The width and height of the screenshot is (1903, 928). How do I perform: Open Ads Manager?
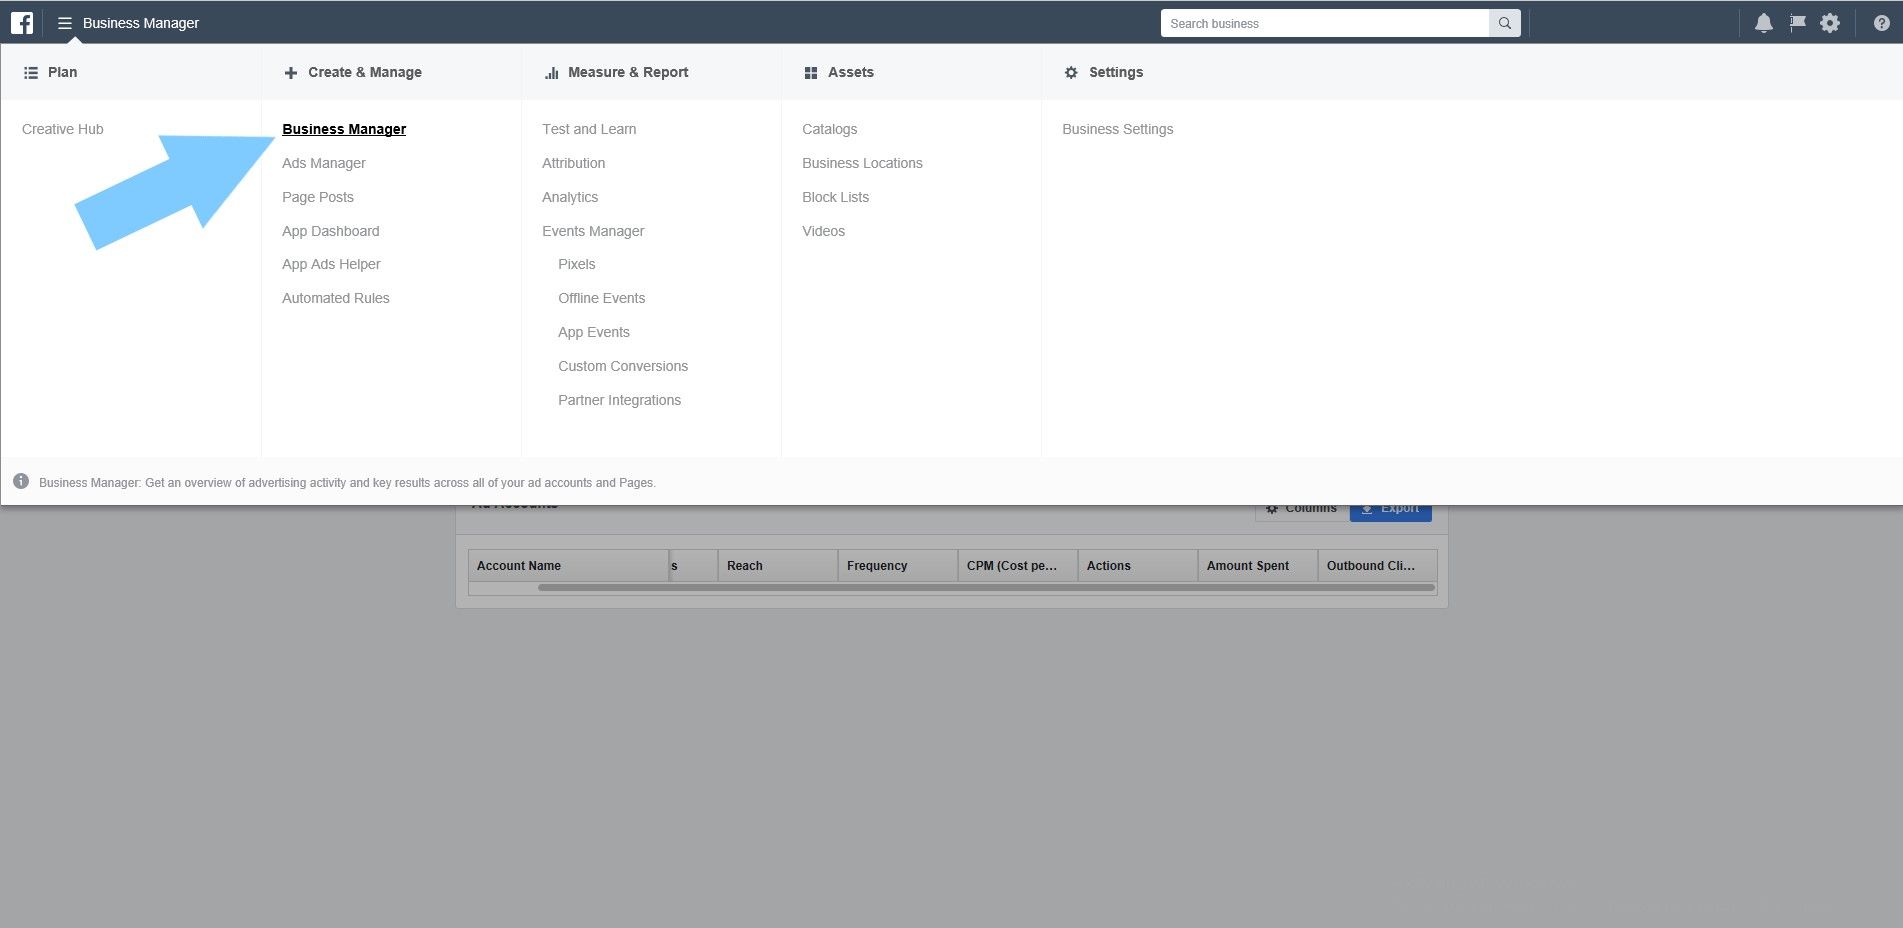click(324, 163)
